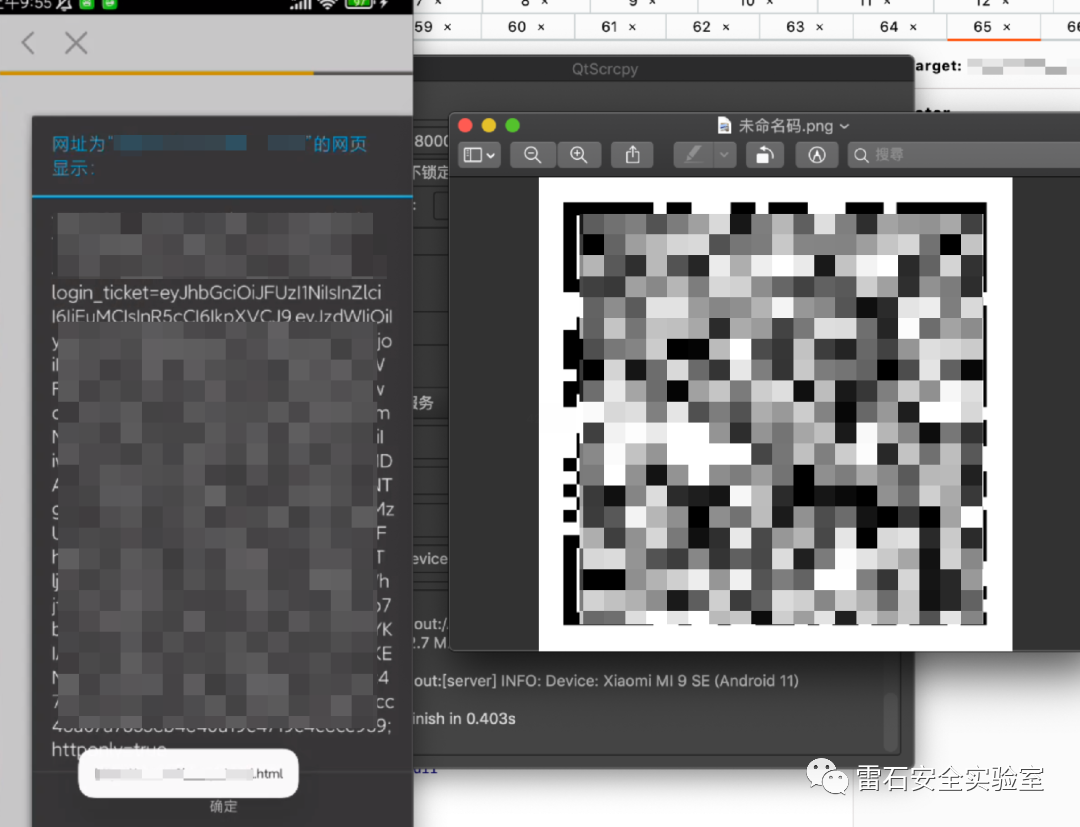
Task: Click the pixelated QR code image
Action: [775, 414]
